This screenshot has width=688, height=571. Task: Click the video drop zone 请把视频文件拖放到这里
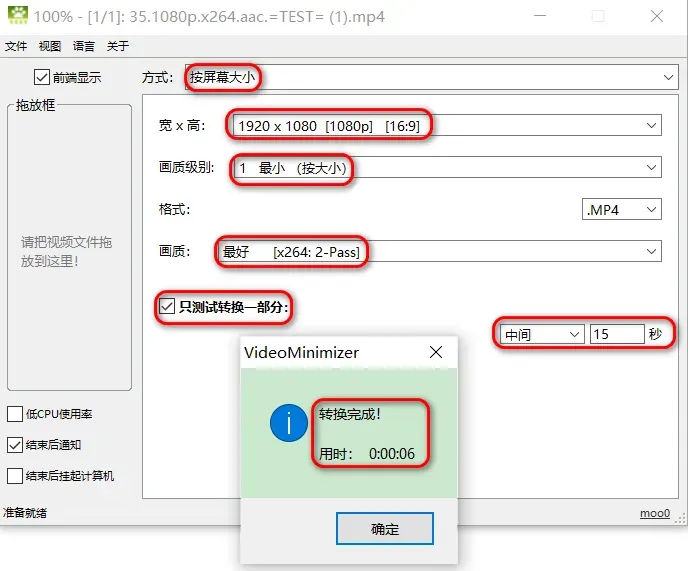tap(69, 247)
